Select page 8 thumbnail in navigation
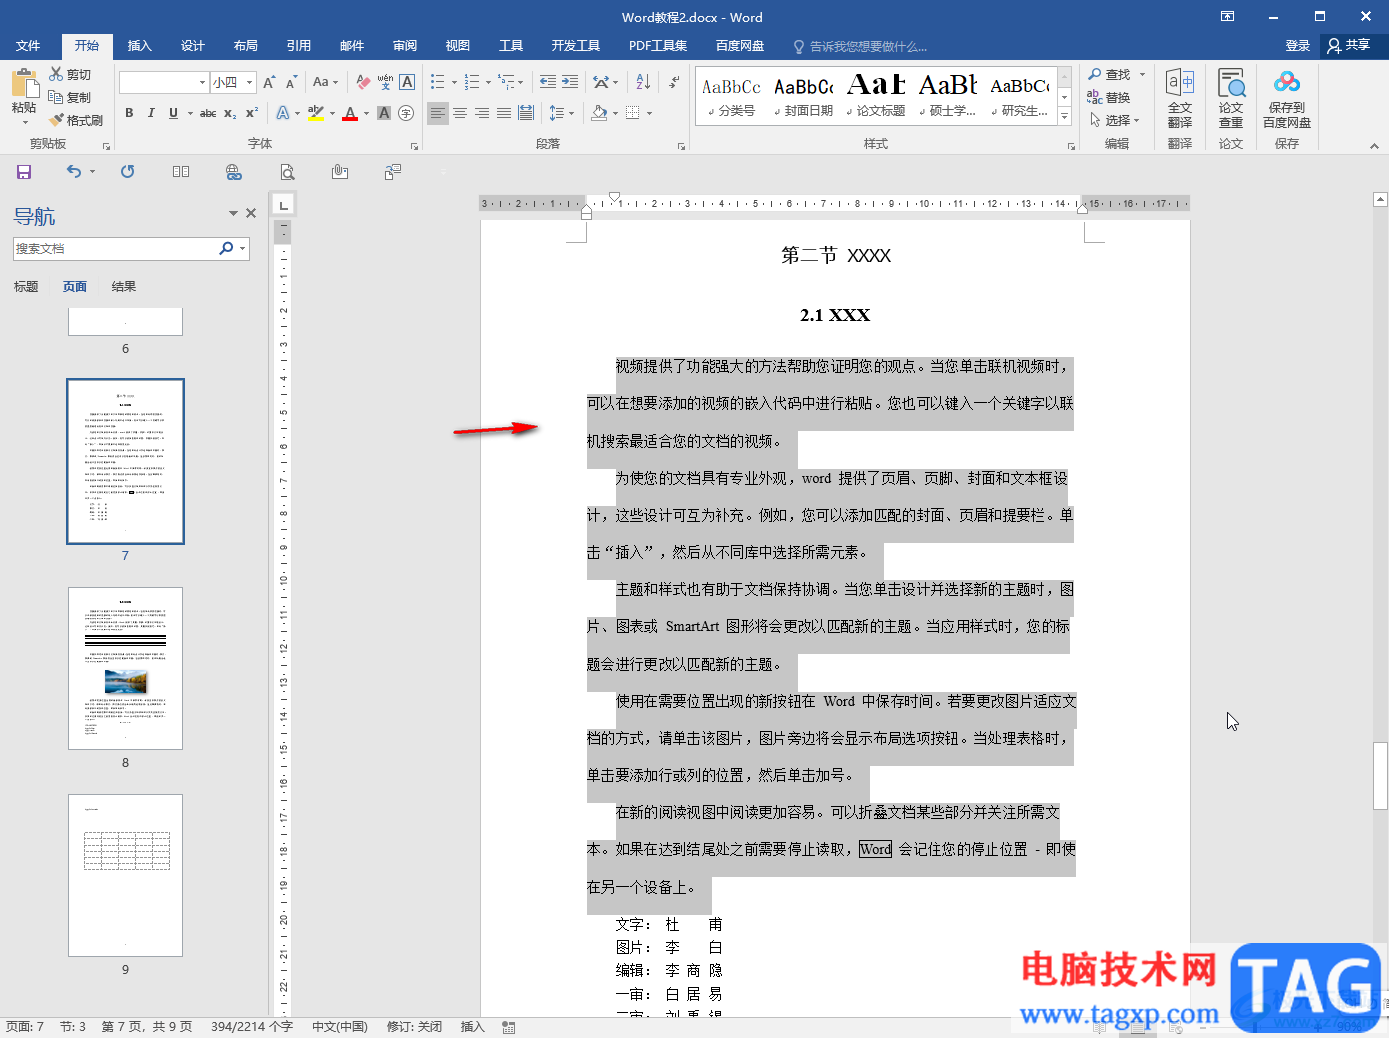Viewport: 1389px width, 1038px height. point(125,668)
